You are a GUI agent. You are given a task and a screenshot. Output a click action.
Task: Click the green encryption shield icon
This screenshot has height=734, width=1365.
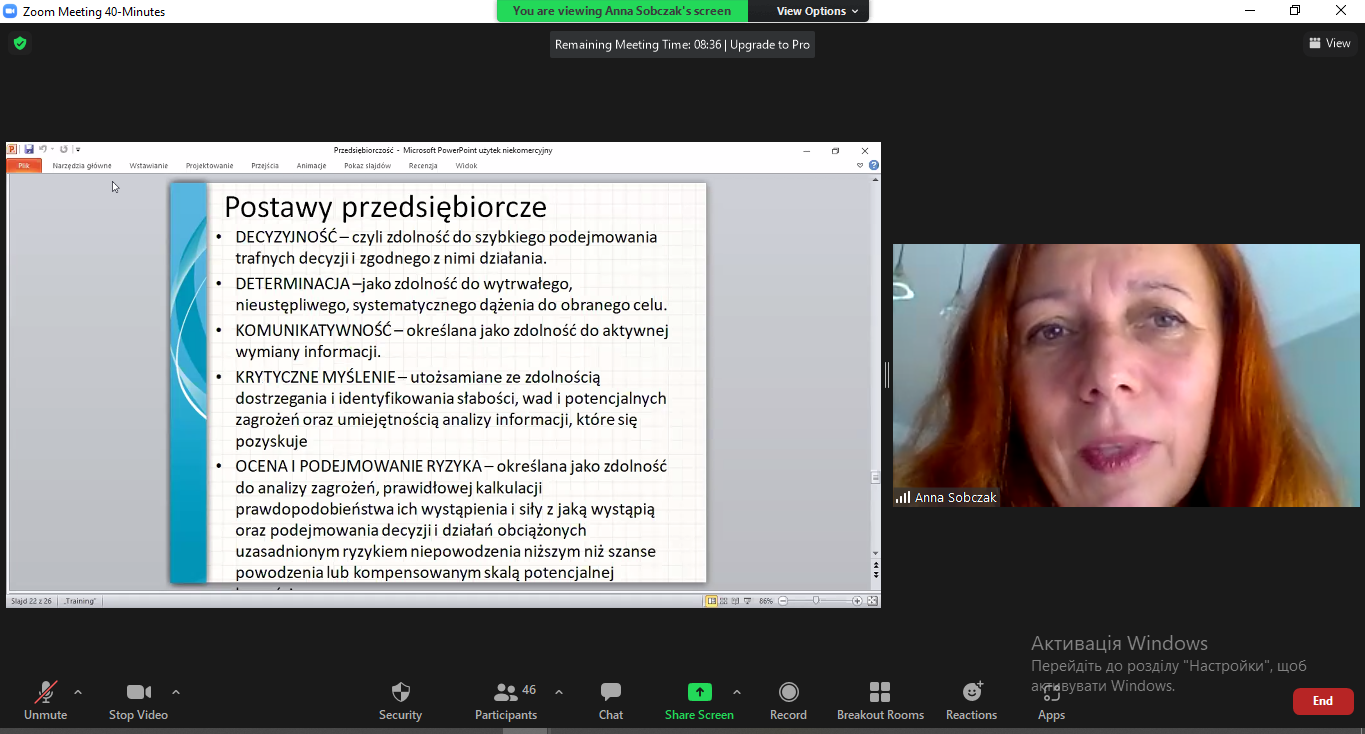point(19,43)
